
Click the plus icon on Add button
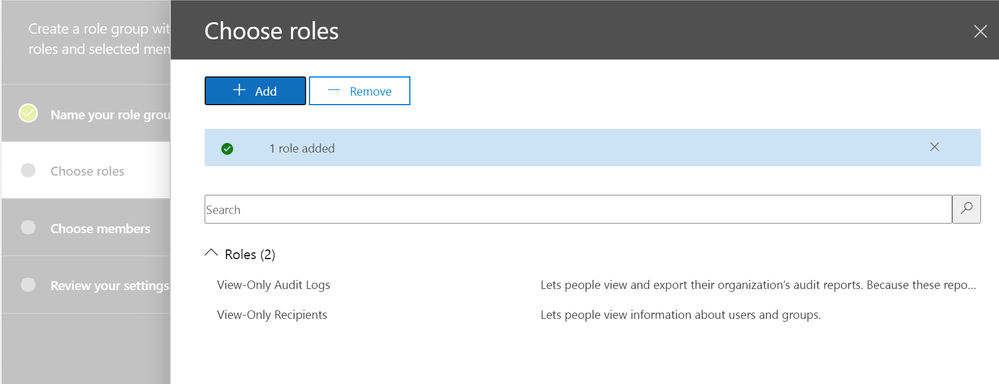pos(239,90)
